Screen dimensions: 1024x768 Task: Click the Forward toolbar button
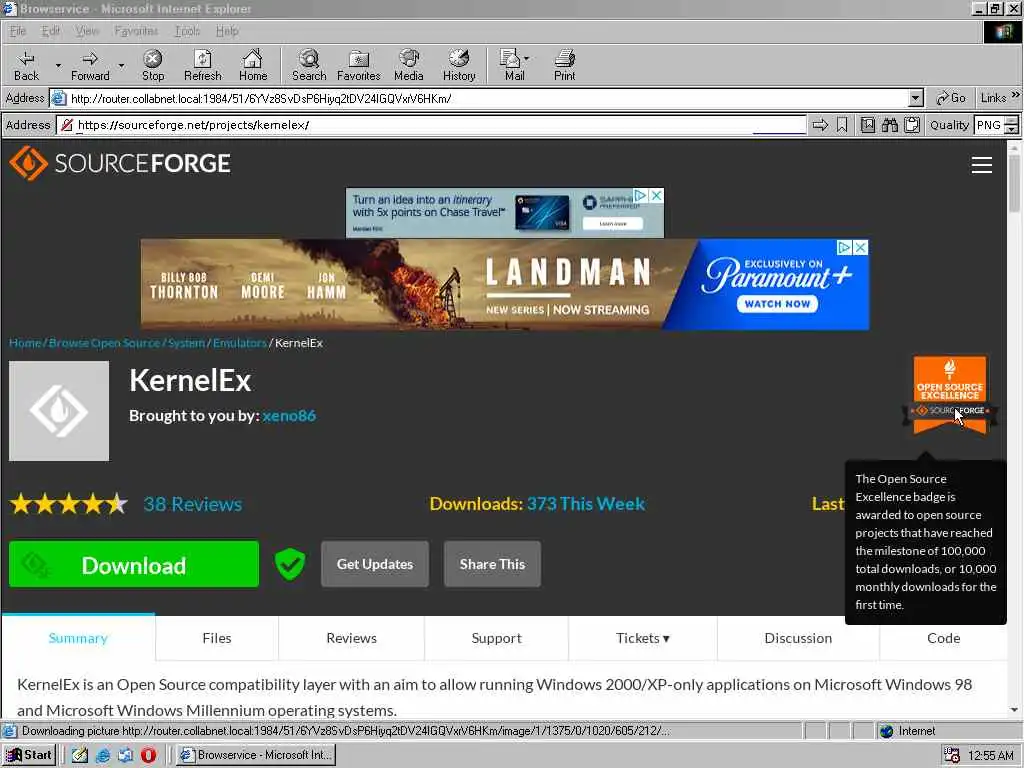coord(90,65)
